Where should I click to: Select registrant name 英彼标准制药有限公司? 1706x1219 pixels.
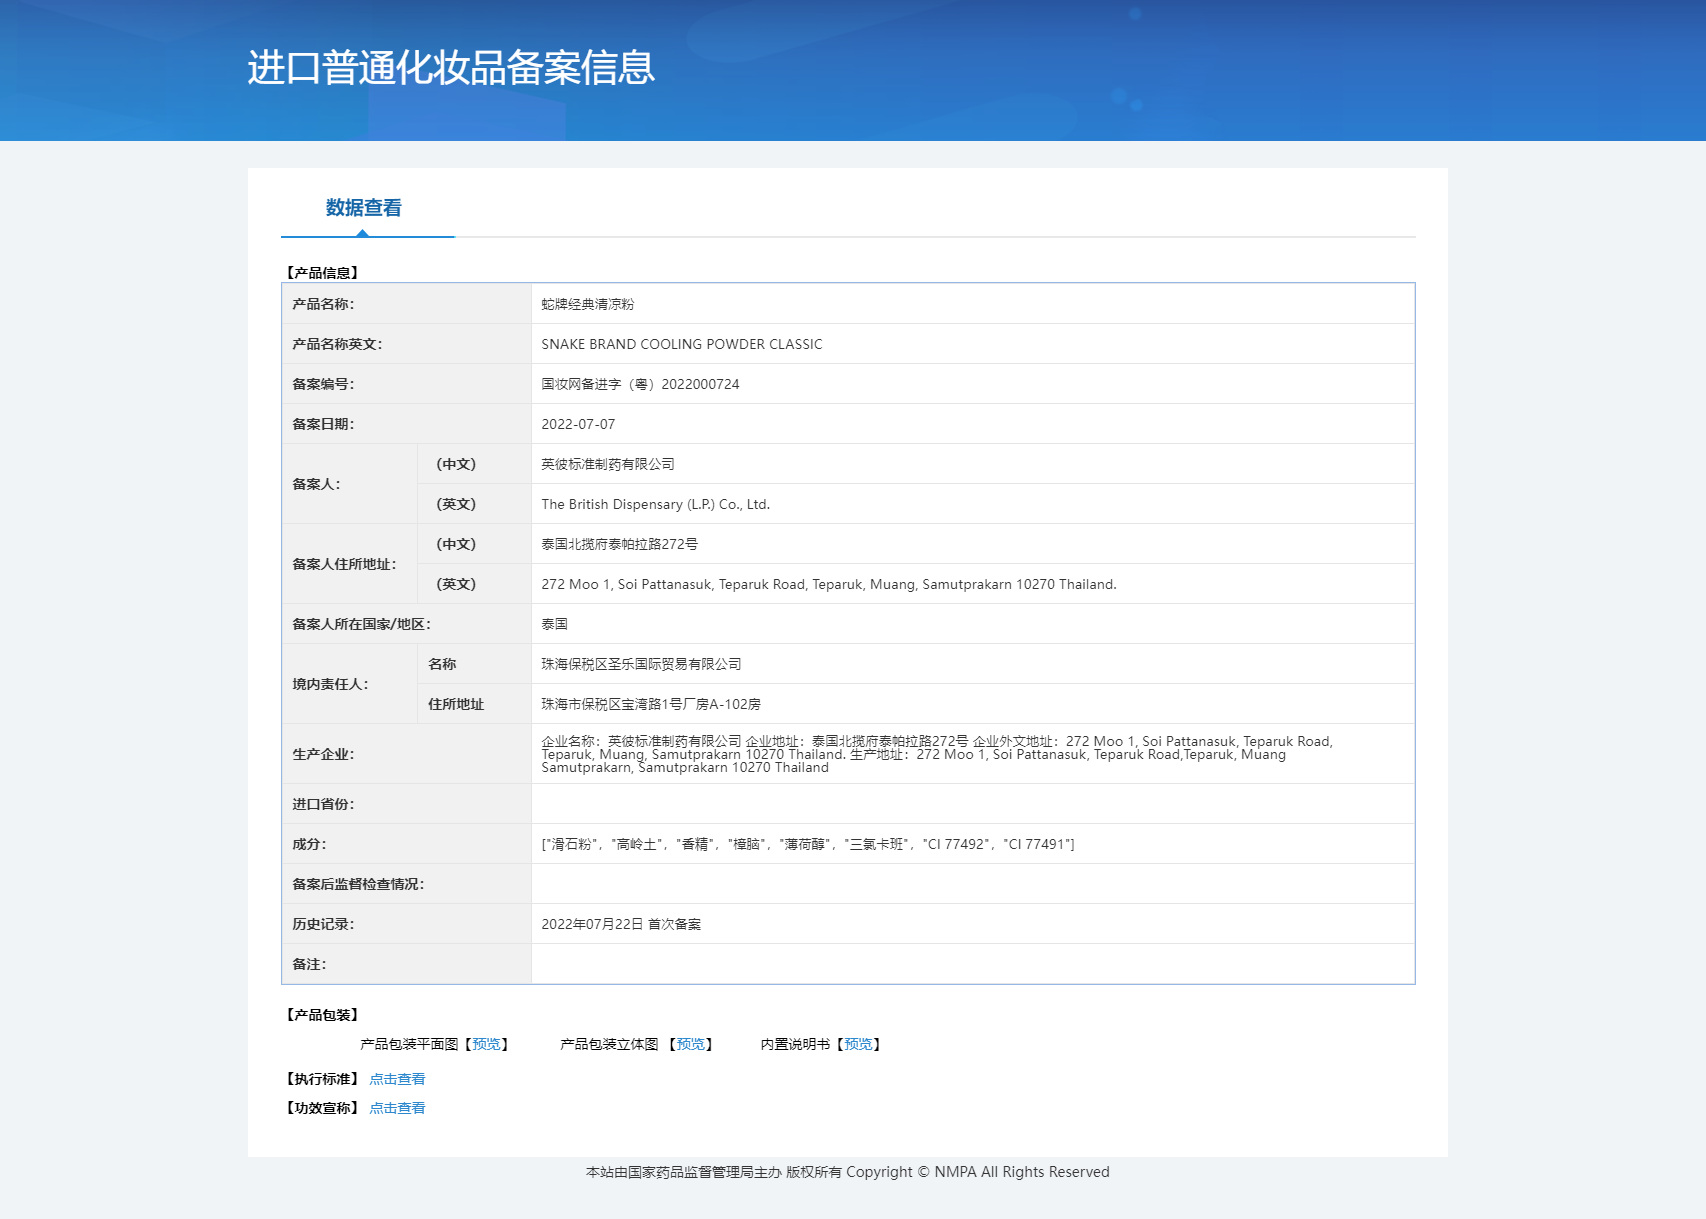[x=608, y=464]
